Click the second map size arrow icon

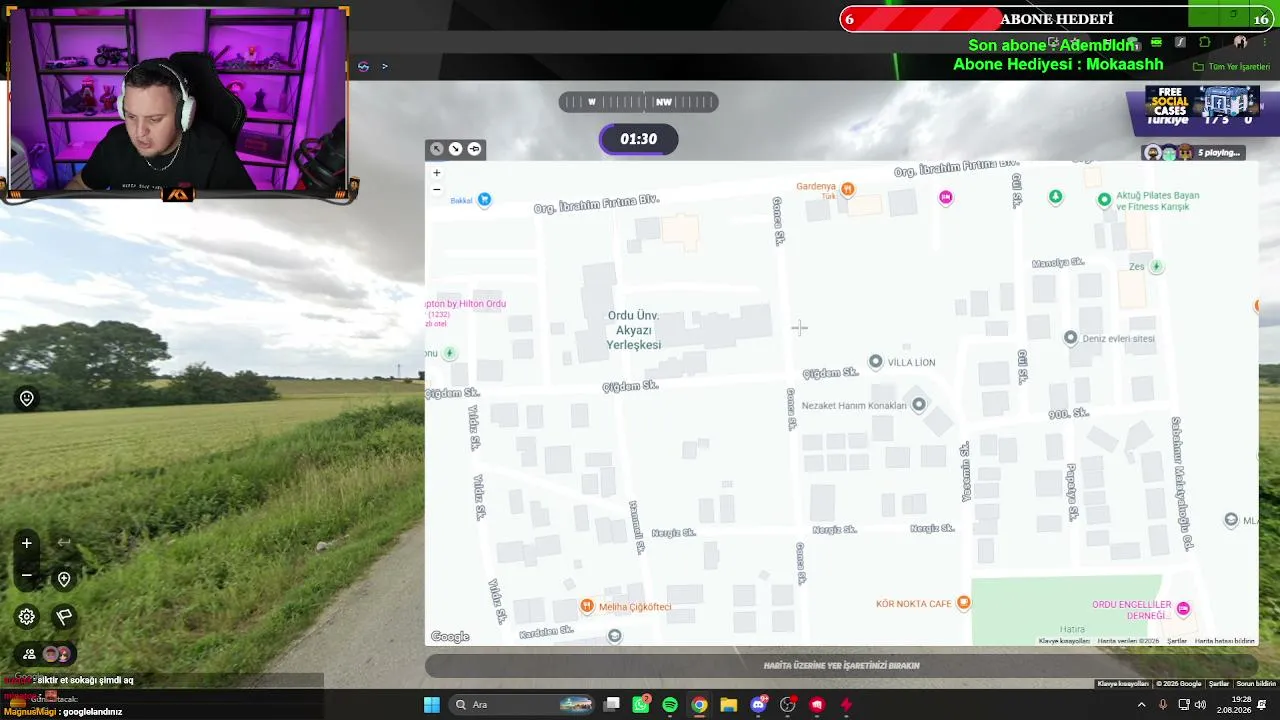455,149
